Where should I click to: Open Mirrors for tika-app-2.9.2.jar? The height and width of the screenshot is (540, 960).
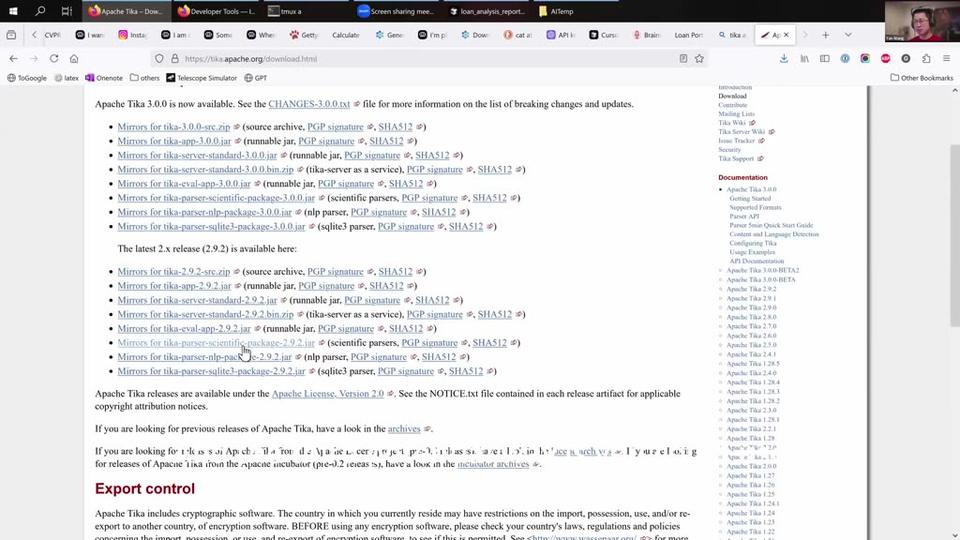[x=174, y=286]
